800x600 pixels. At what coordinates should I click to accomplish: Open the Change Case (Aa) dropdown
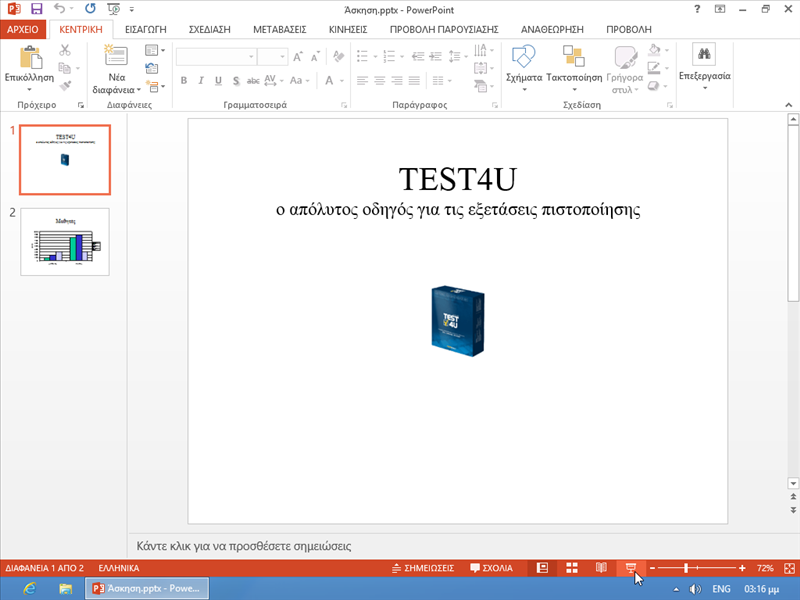(299, 80)
